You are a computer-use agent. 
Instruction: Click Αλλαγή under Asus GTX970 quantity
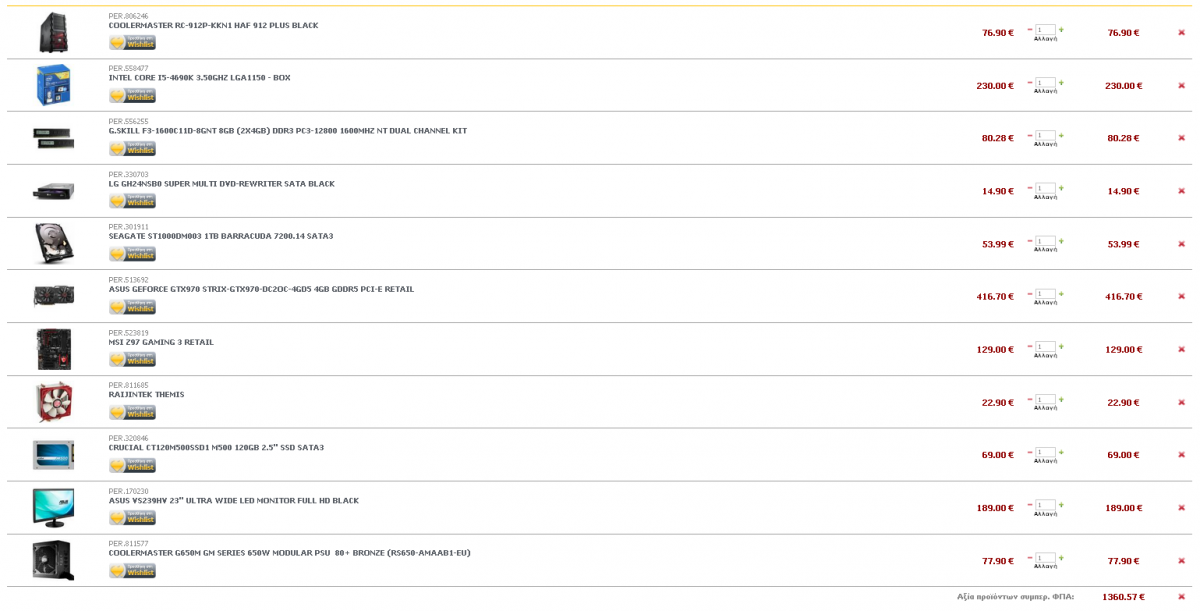1045,303
